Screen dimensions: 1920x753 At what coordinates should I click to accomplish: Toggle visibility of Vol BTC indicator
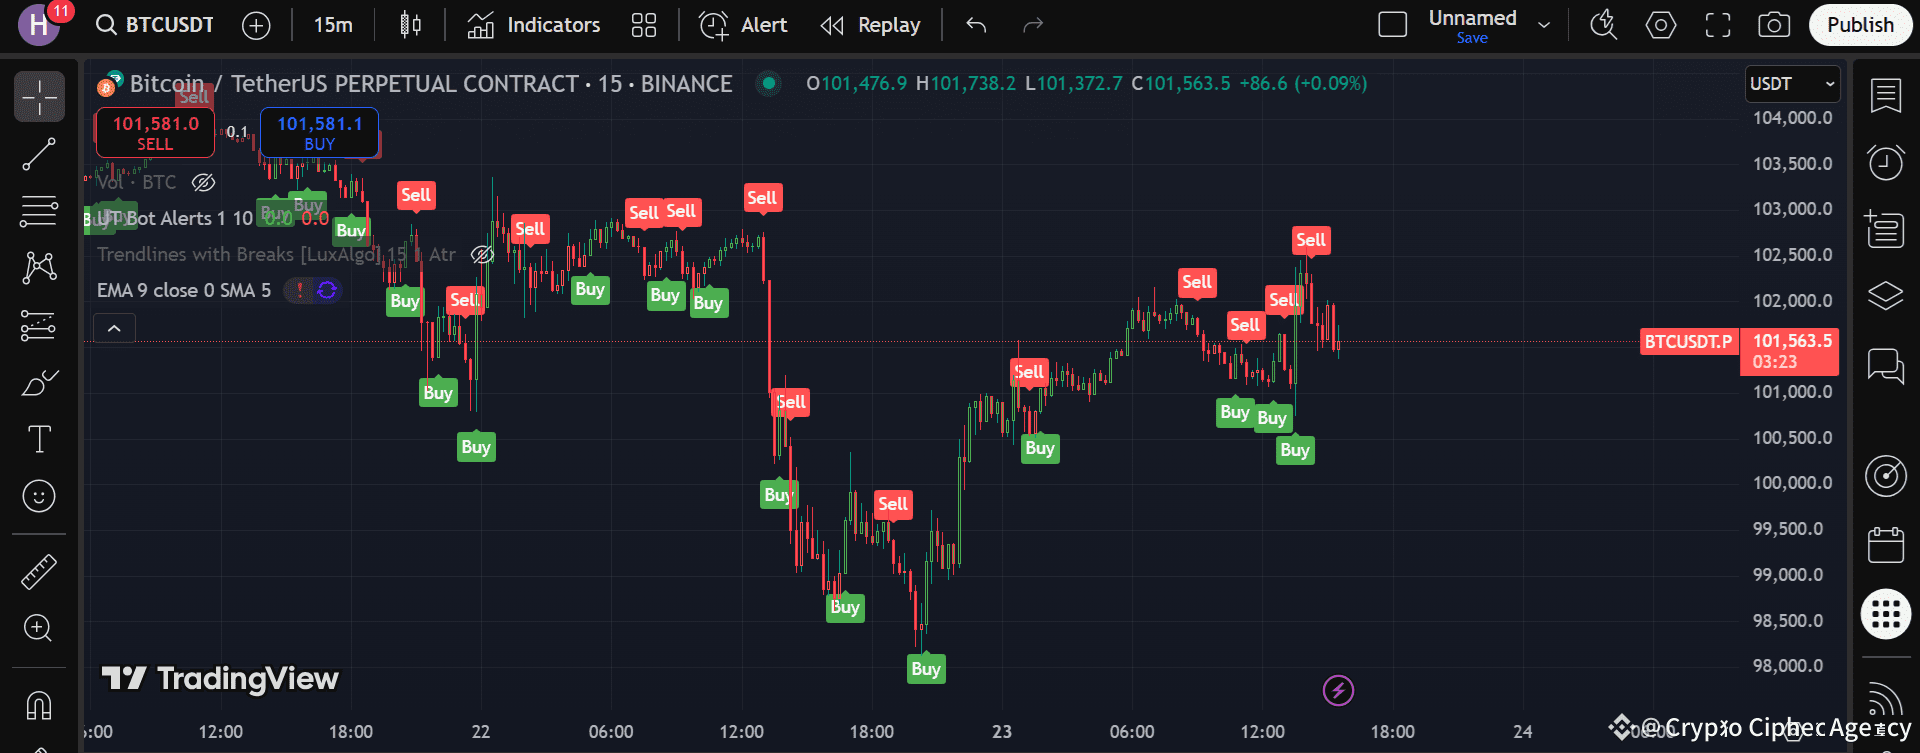(203, 182)
